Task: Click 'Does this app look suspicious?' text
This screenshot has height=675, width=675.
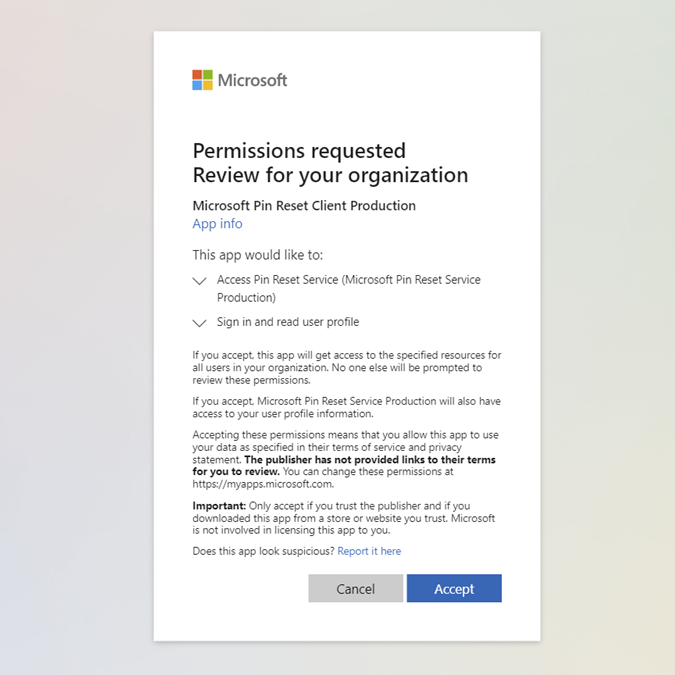Action: click(263, 551)
